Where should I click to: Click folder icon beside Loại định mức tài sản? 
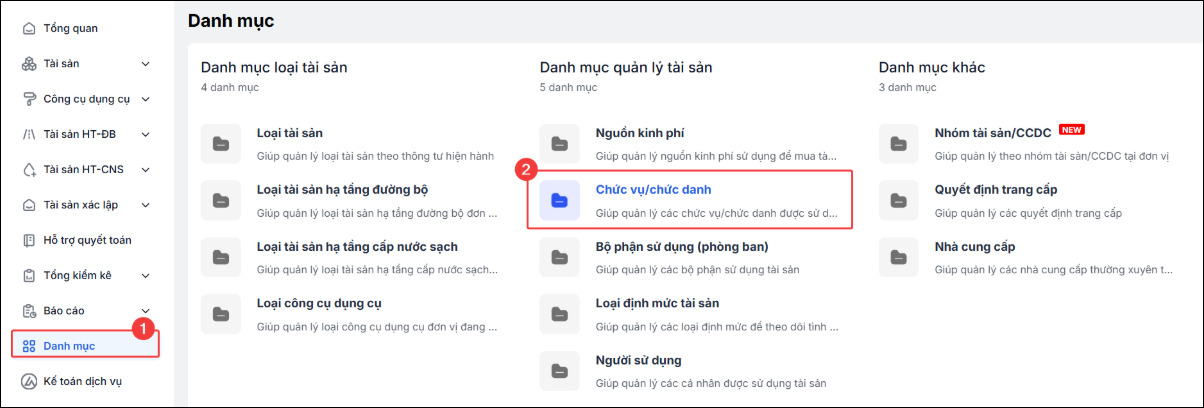click(x=559, y=314)
